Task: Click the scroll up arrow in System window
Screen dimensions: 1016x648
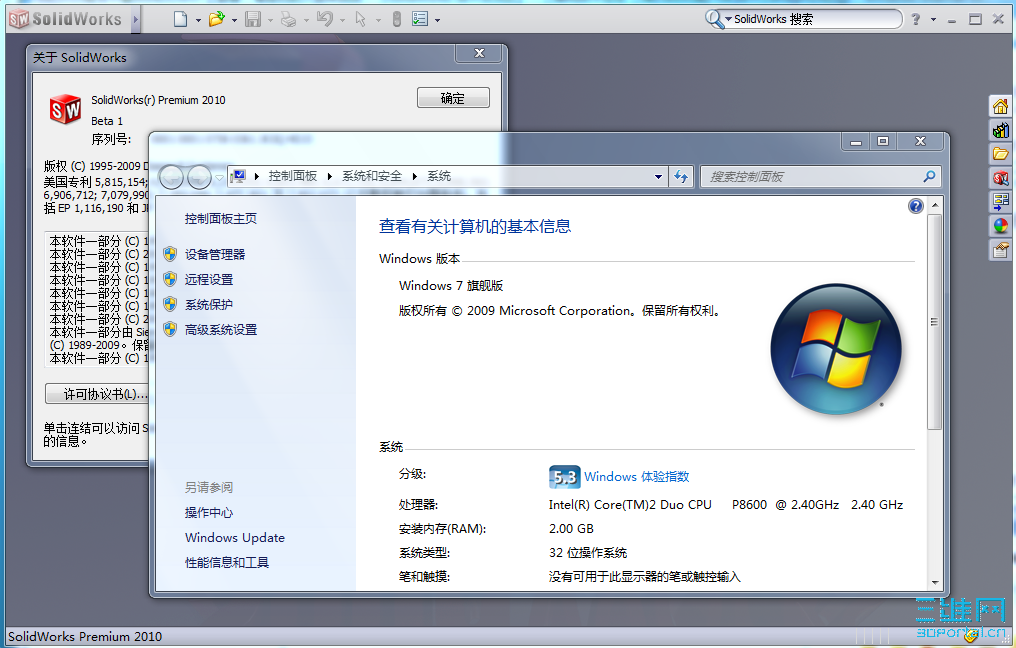Action: click(x=934, y=205)
